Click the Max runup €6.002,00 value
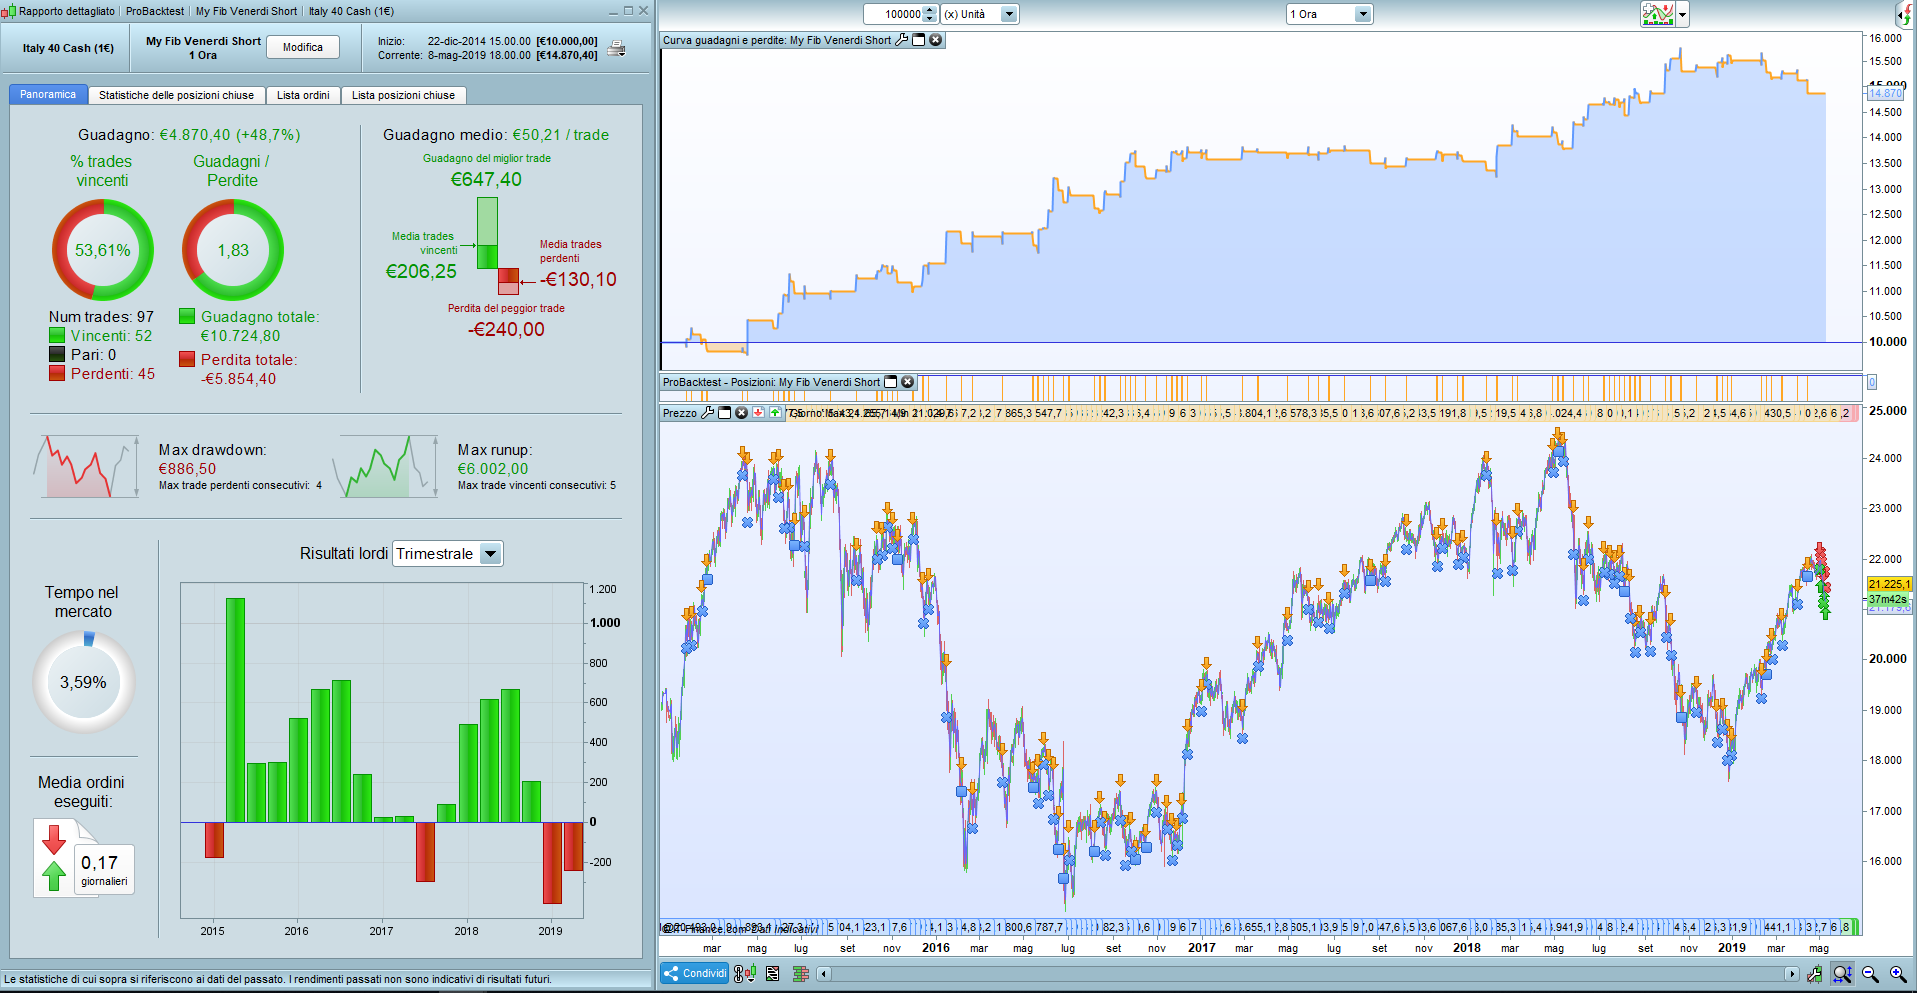The width and height of the screenshot is (1917, 993). tap(493, 469)
